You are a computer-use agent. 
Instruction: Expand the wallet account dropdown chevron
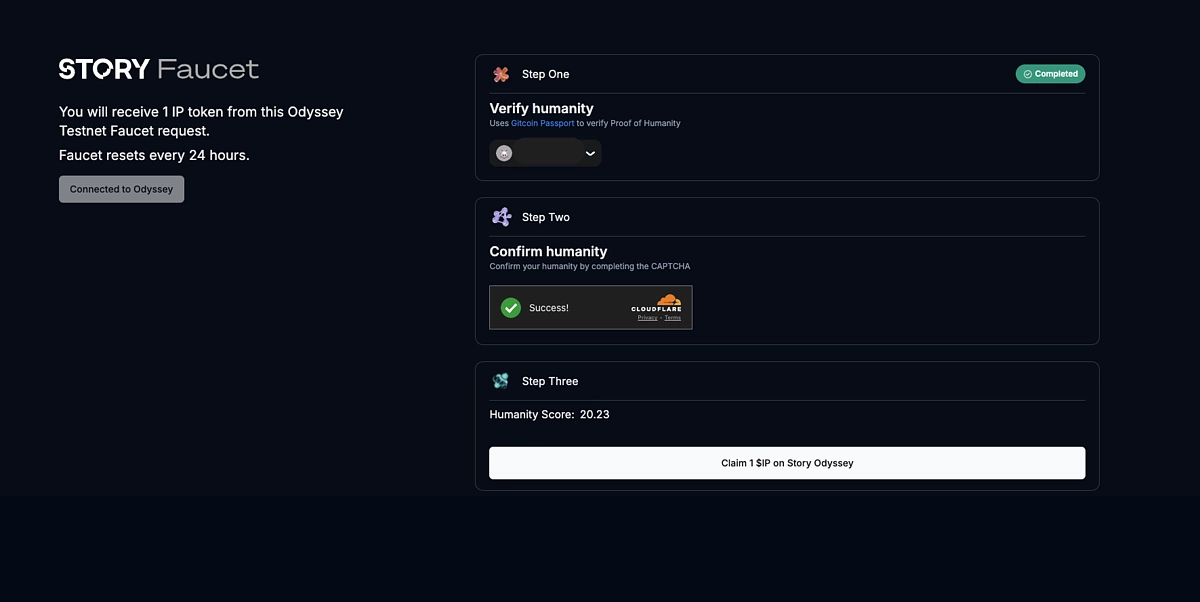click(x=590, y=153)
